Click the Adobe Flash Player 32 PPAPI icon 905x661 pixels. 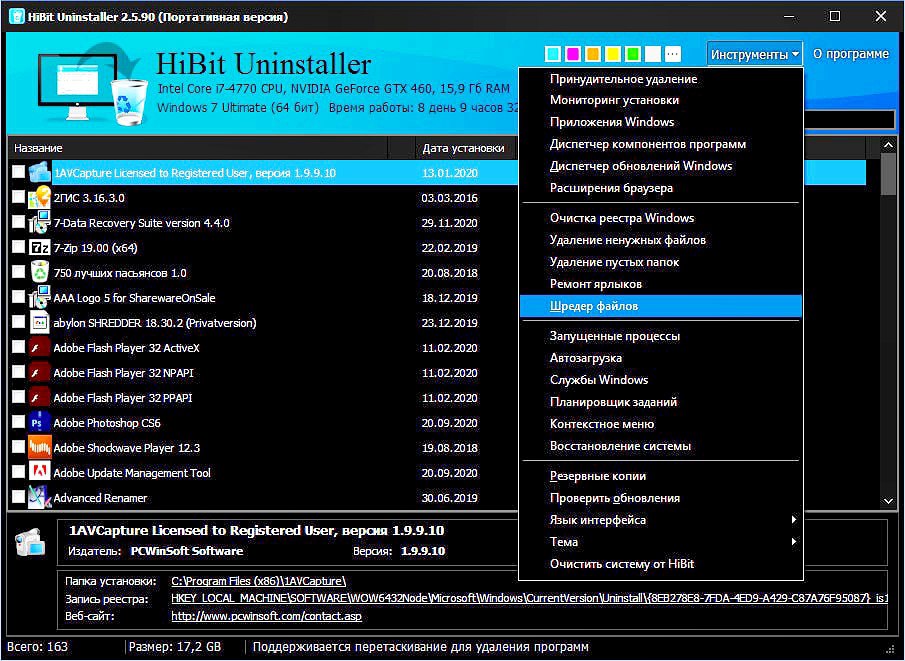coord(40,397)
